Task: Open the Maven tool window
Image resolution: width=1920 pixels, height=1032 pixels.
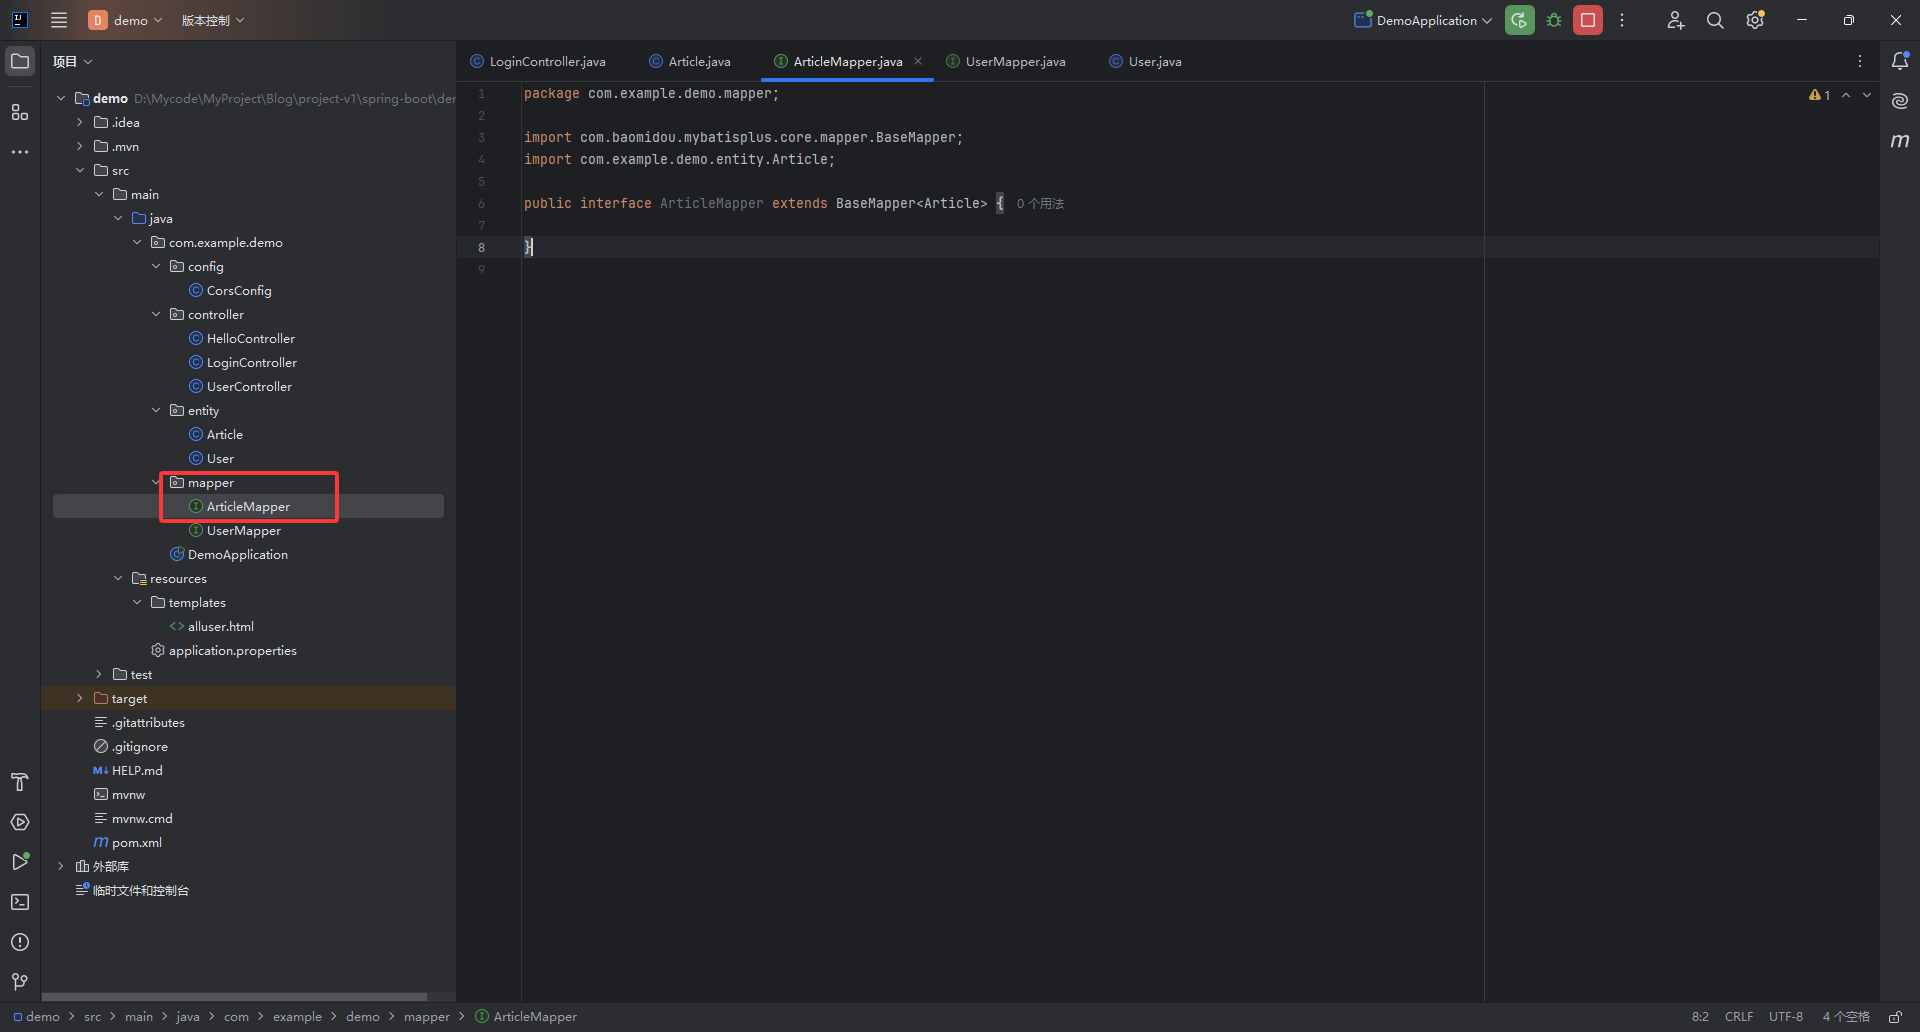Action: click(1900, 141)
